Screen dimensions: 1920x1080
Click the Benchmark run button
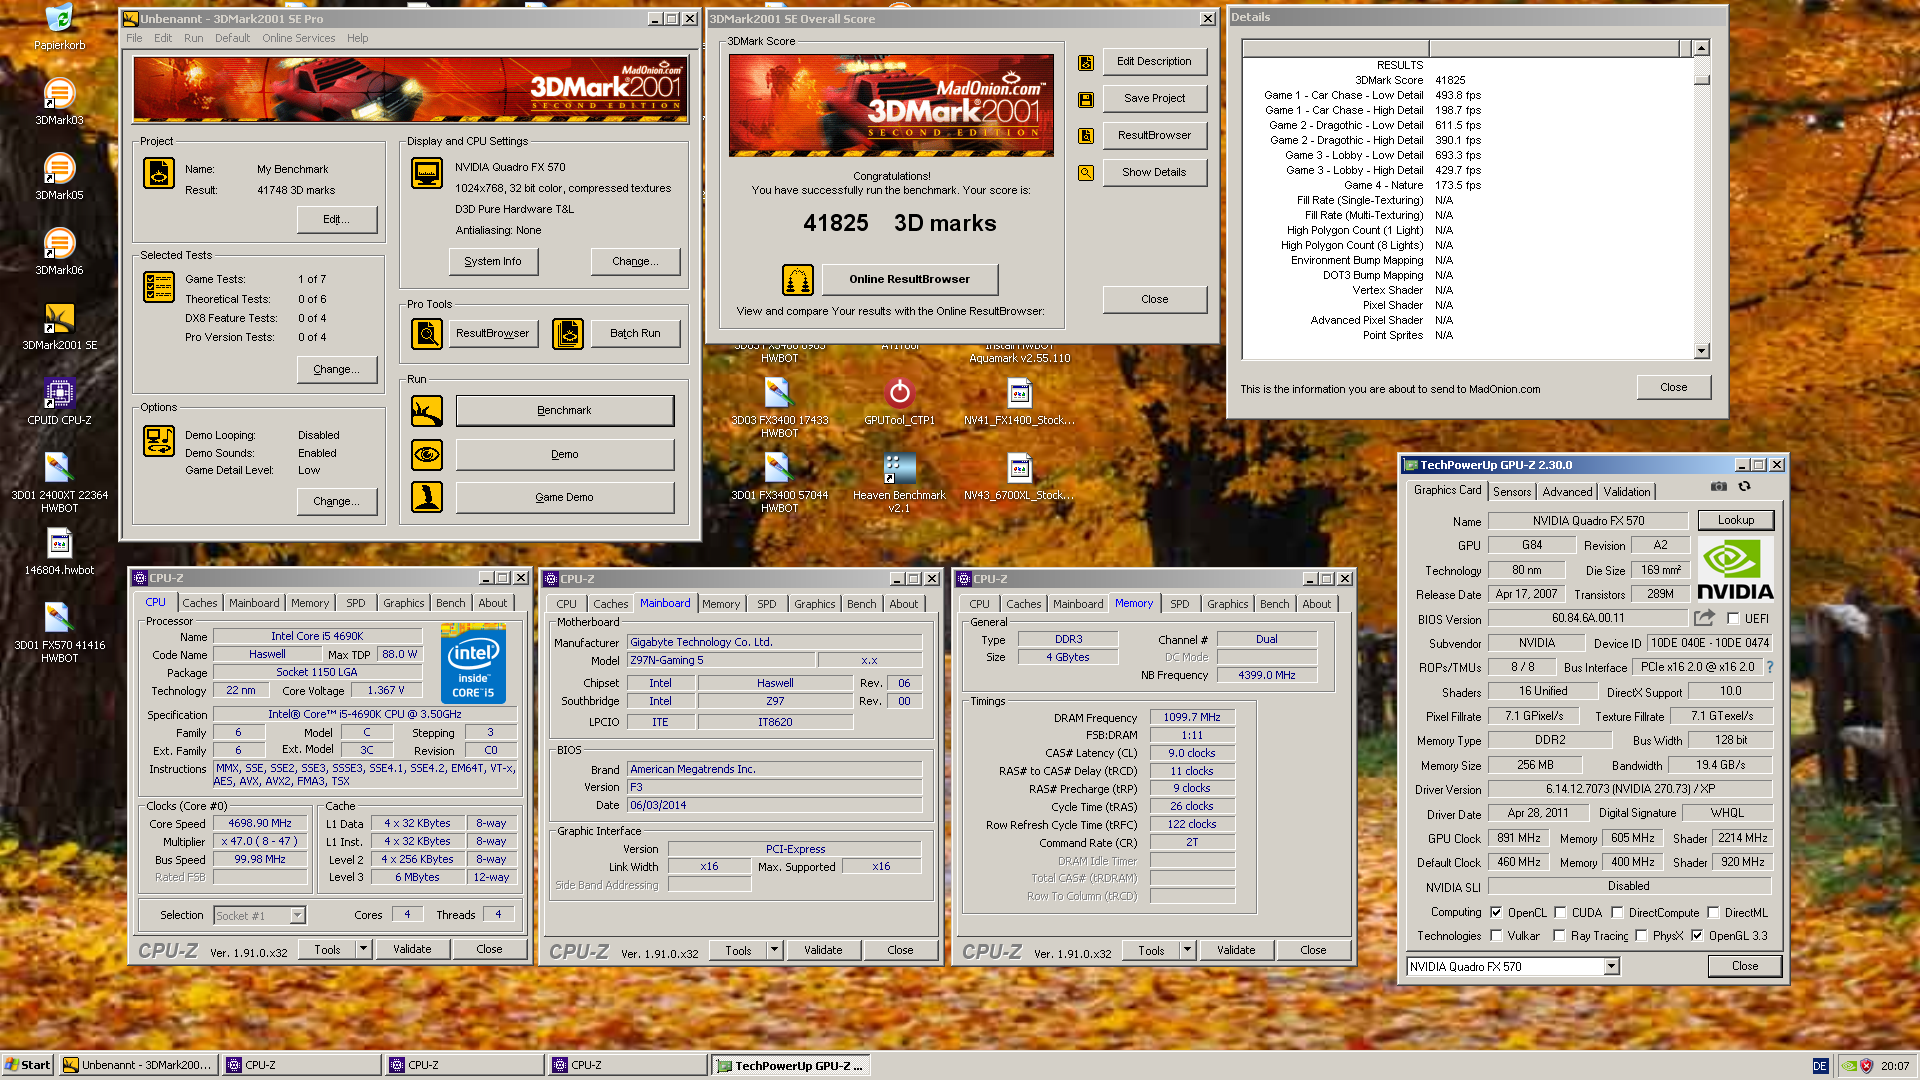564,411
